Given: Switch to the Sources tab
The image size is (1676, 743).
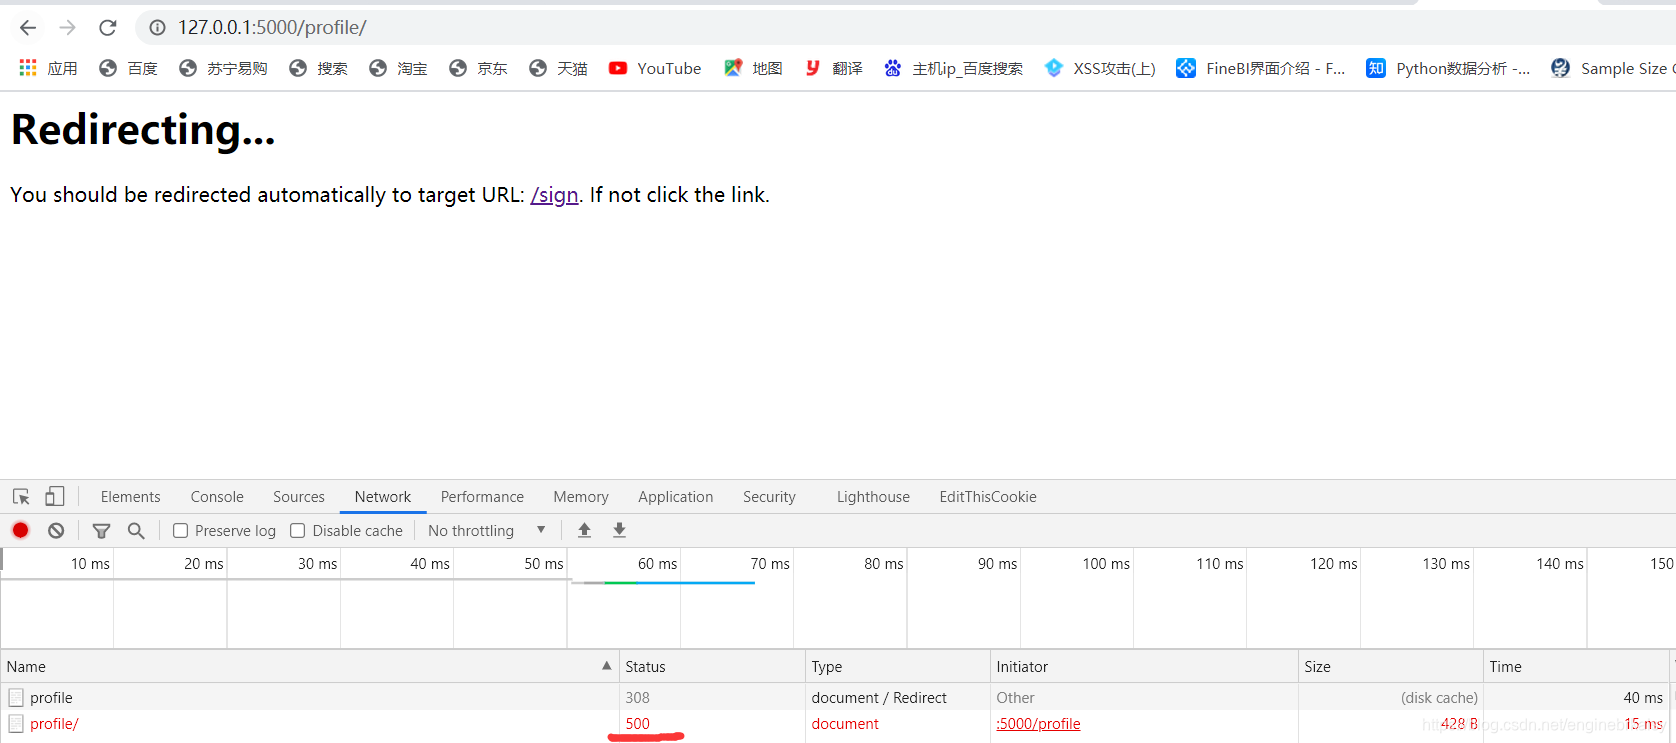Looking at the screenshot, I should pos(299,497).
